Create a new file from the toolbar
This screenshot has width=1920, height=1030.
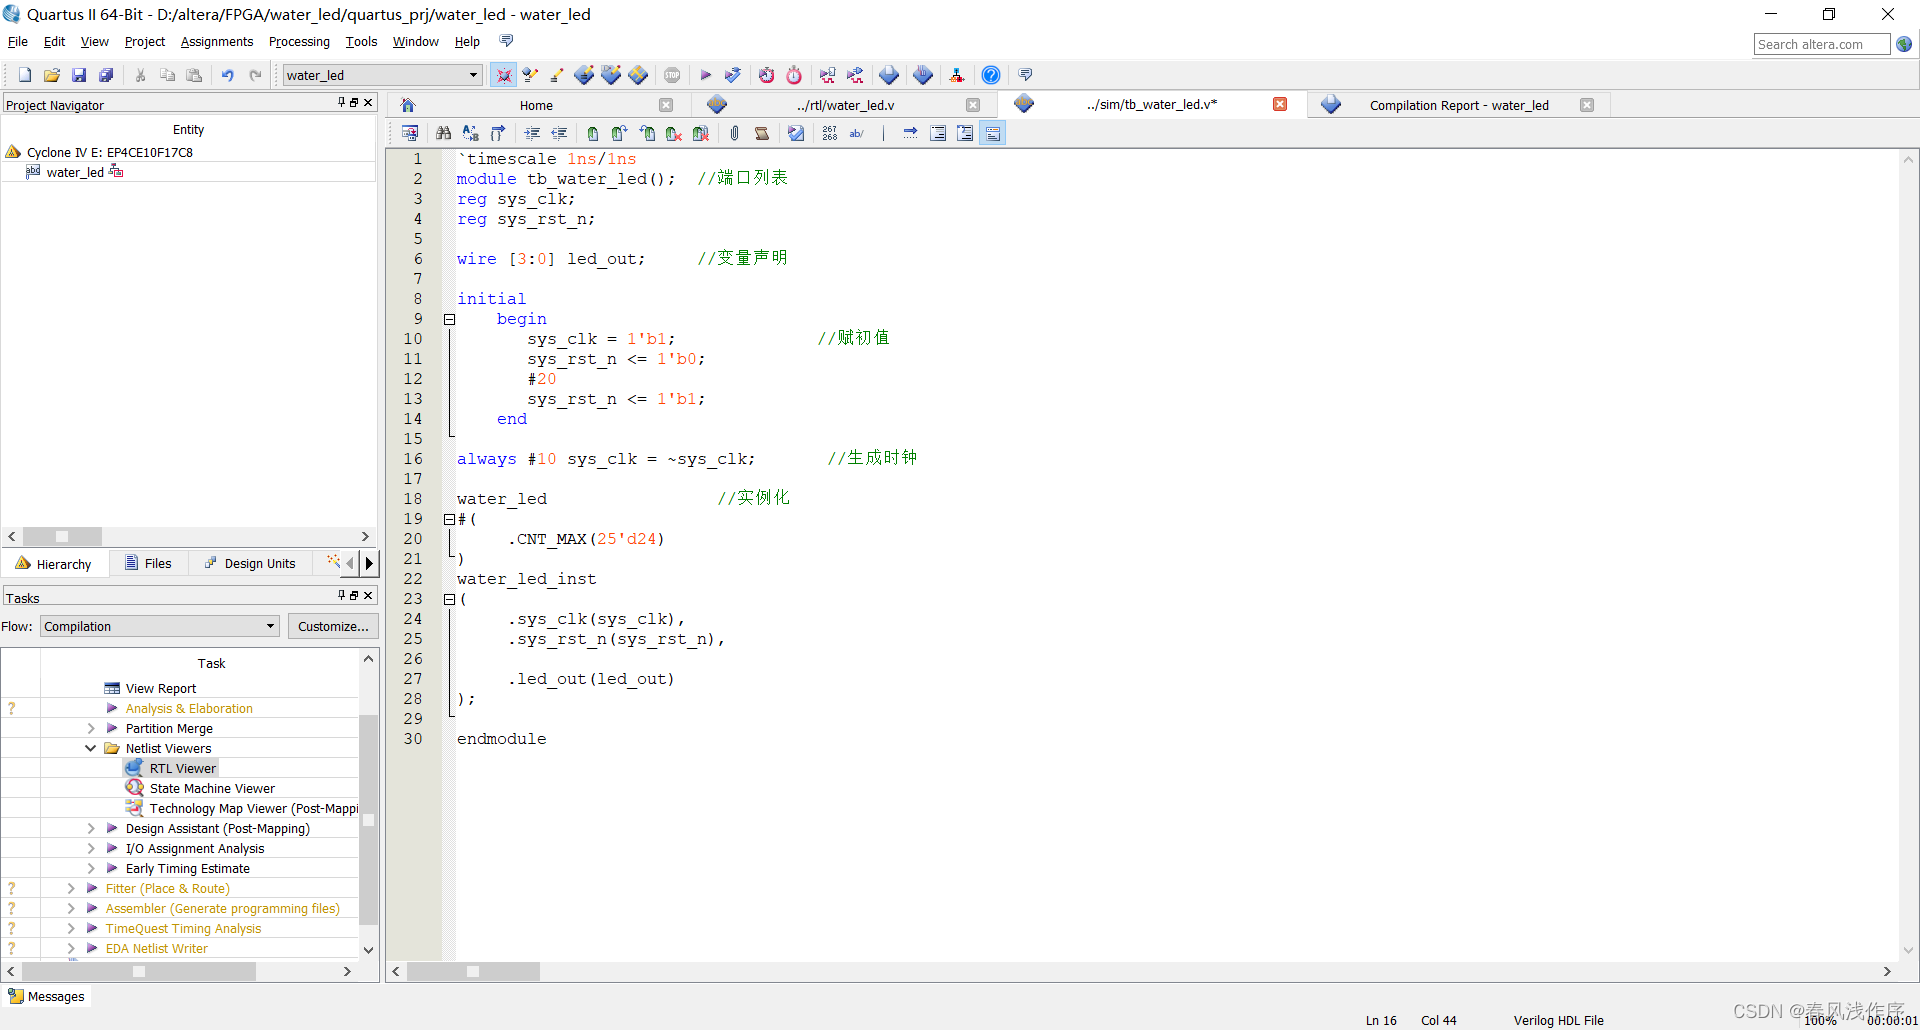[x=25, y=75]
